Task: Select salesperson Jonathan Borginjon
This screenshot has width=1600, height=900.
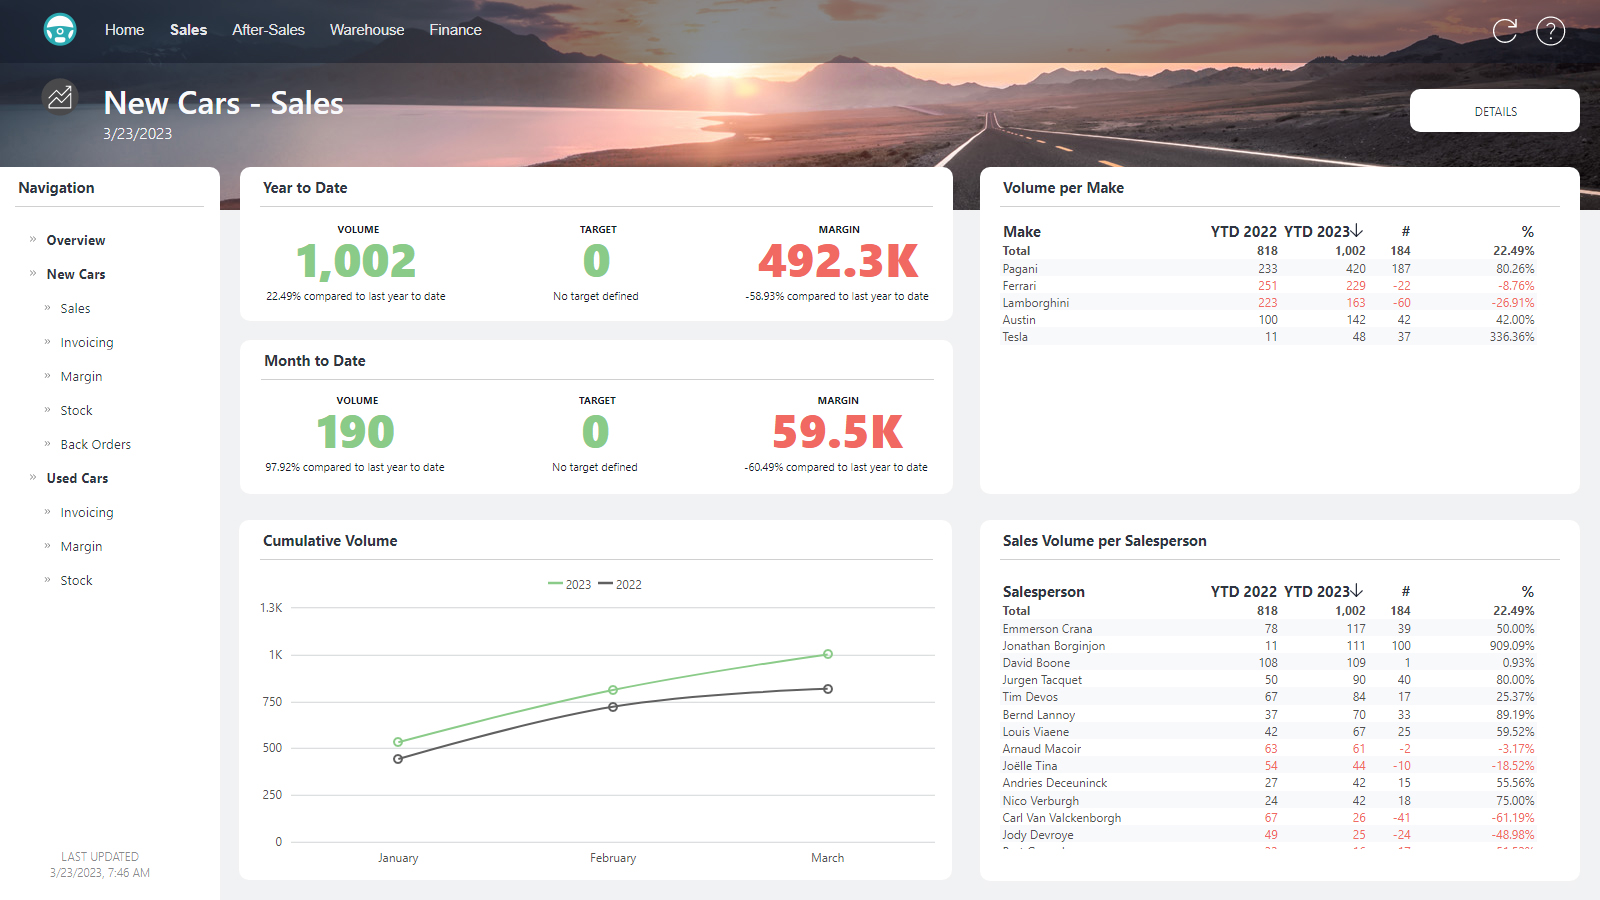Action: pyautogui.click(x=1268, y=645)
